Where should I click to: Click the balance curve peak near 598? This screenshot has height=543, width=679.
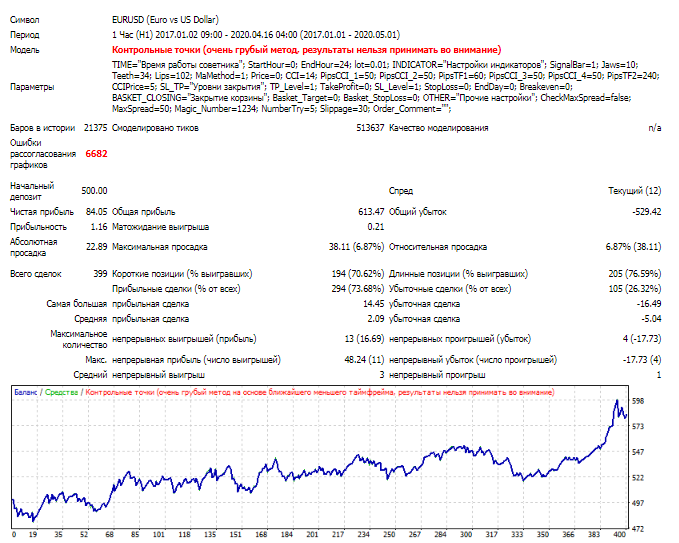pos(617,401)
